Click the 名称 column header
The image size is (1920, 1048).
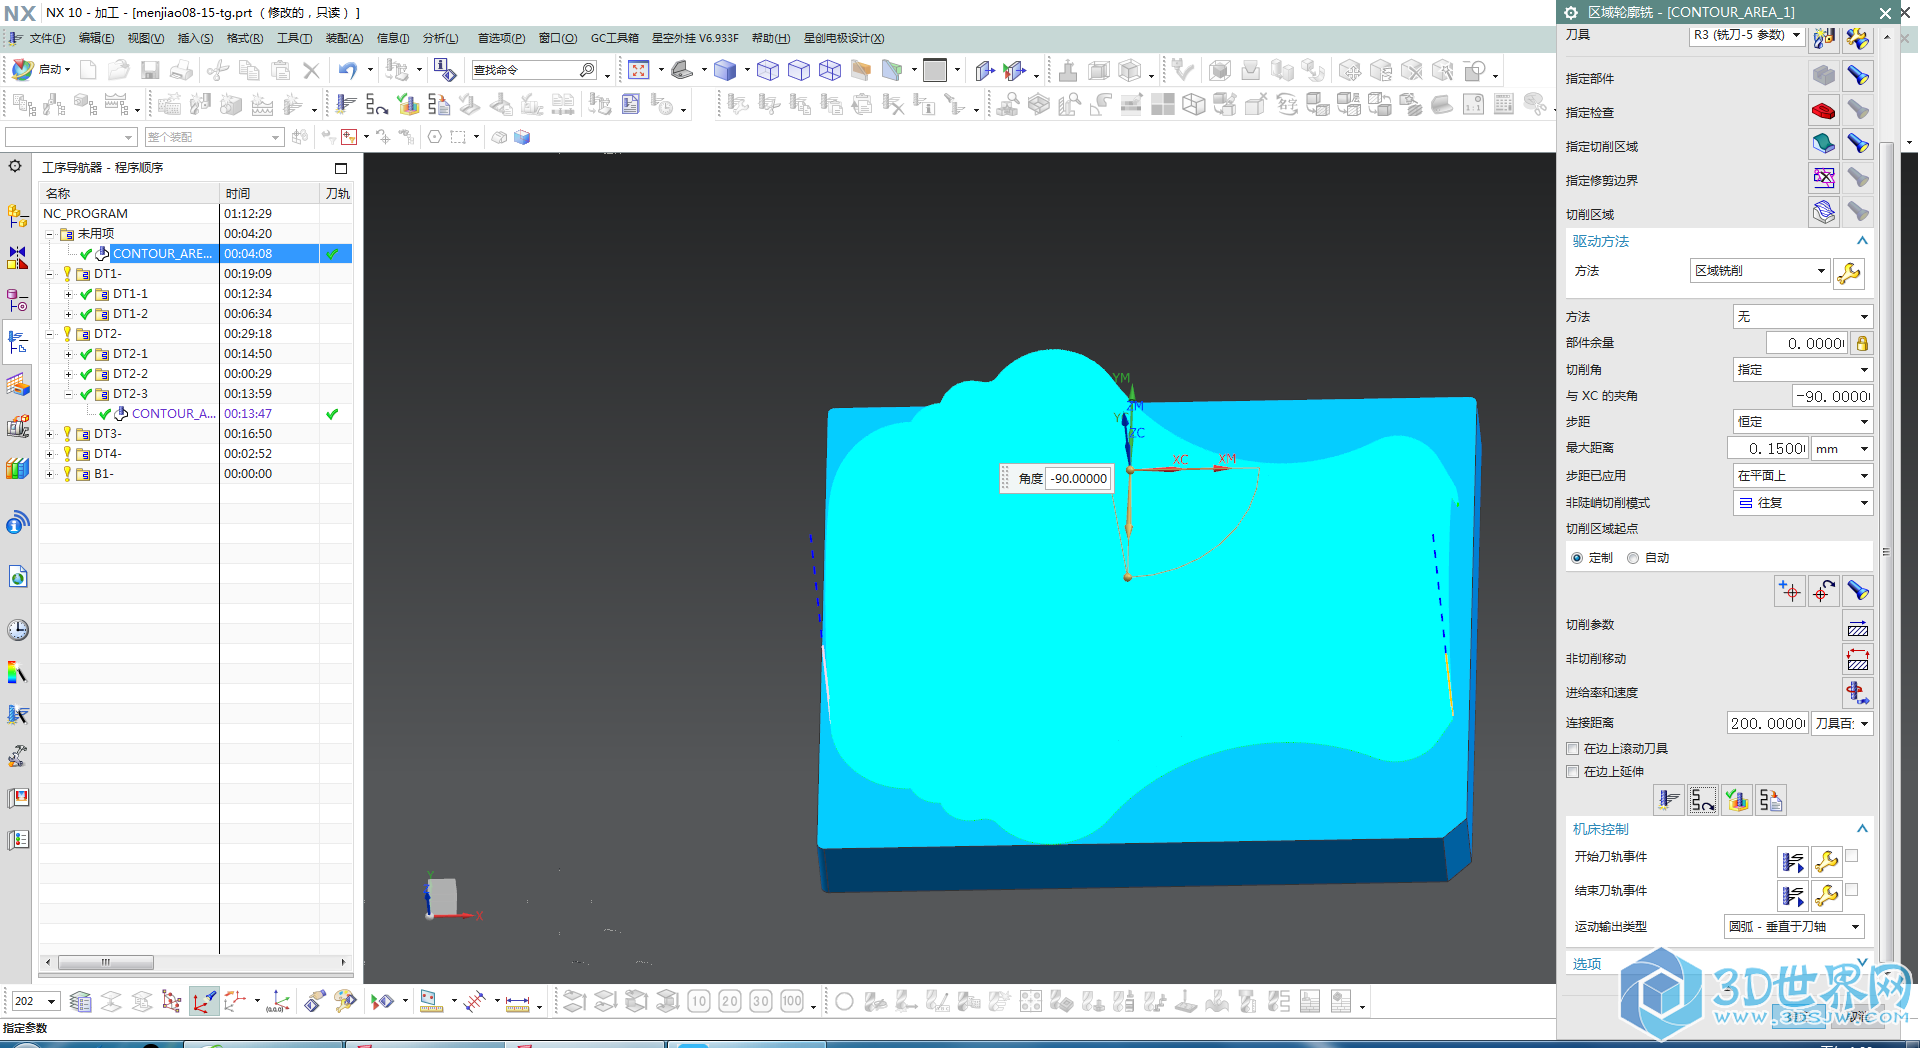(129, 194)
